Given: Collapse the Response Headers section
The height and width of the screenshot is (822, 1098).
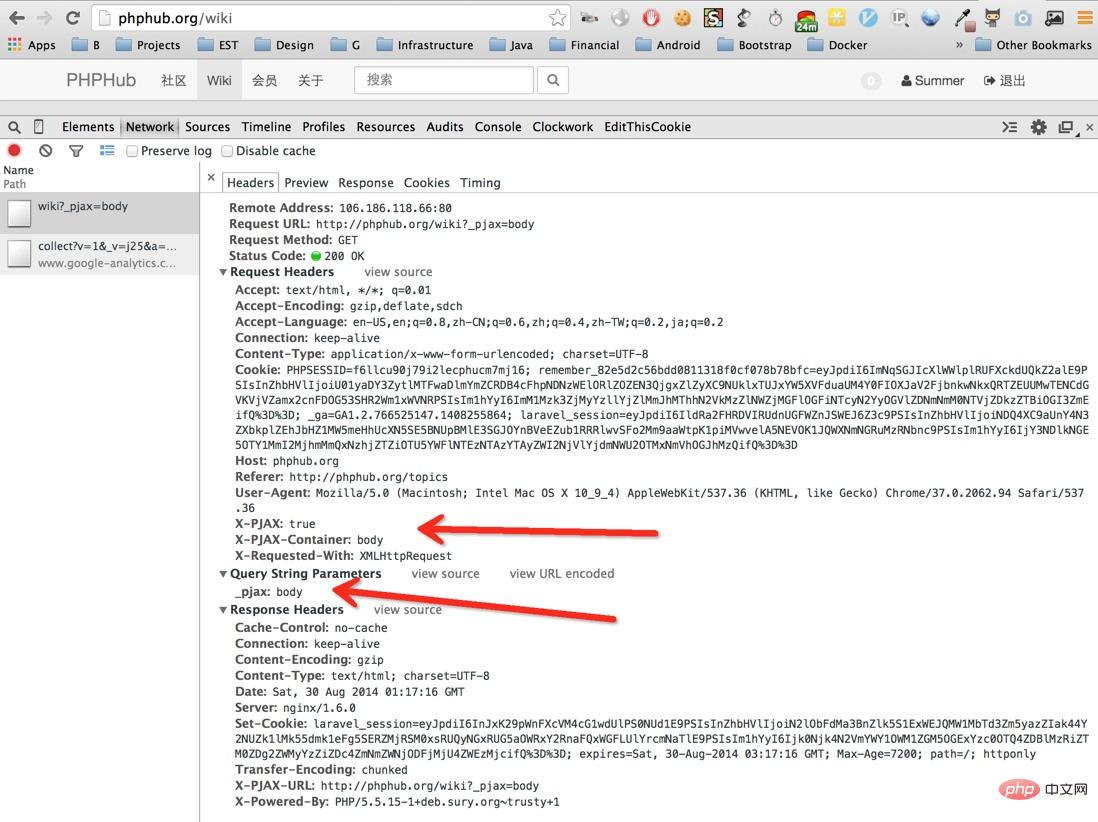Looking at the screenshot, I should [224, 610].
